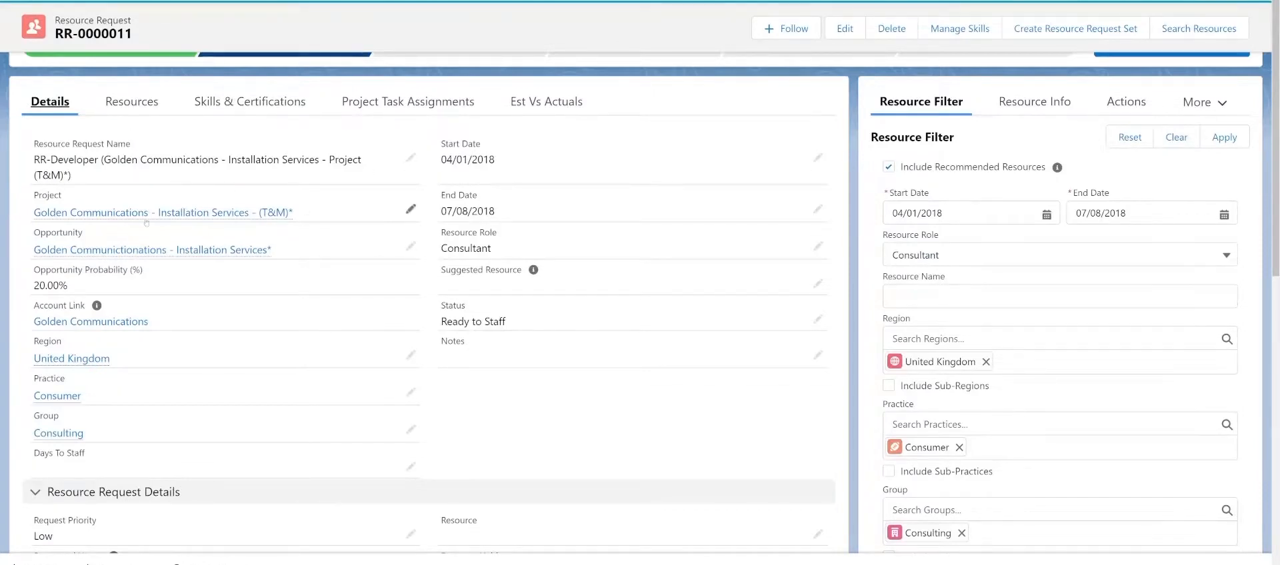Click the edit pencil for Start Date field

(x=818, y=158)
